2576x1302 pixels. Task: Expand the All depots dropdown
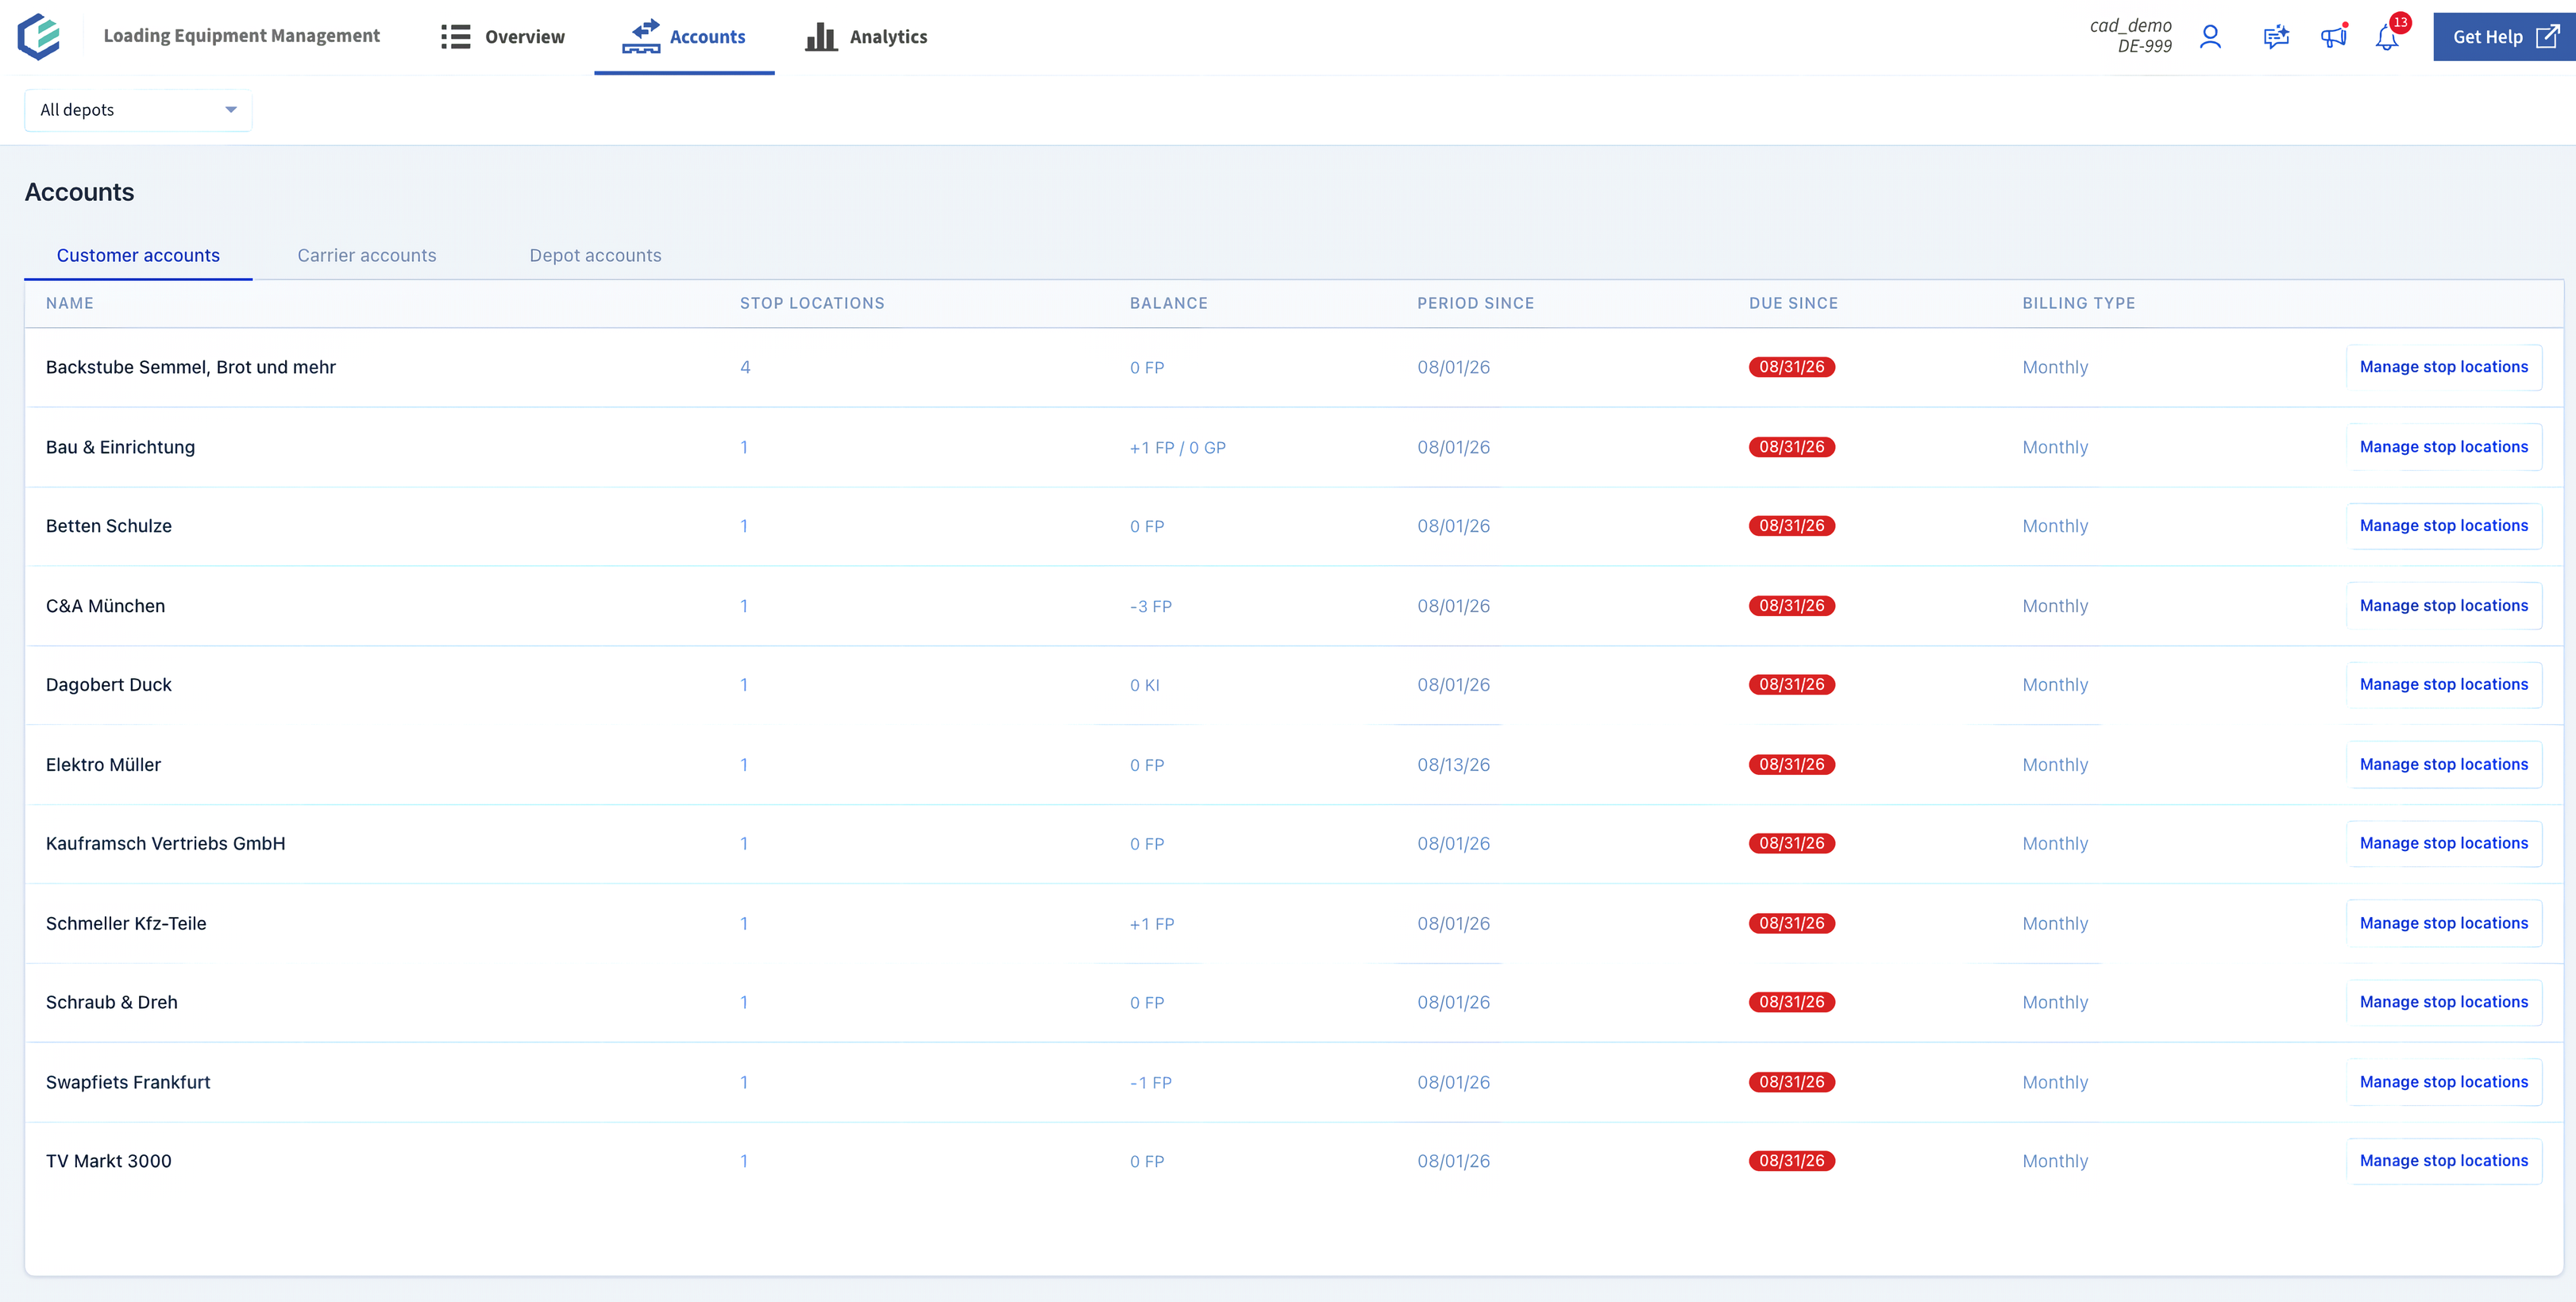(x=138, y=110)
